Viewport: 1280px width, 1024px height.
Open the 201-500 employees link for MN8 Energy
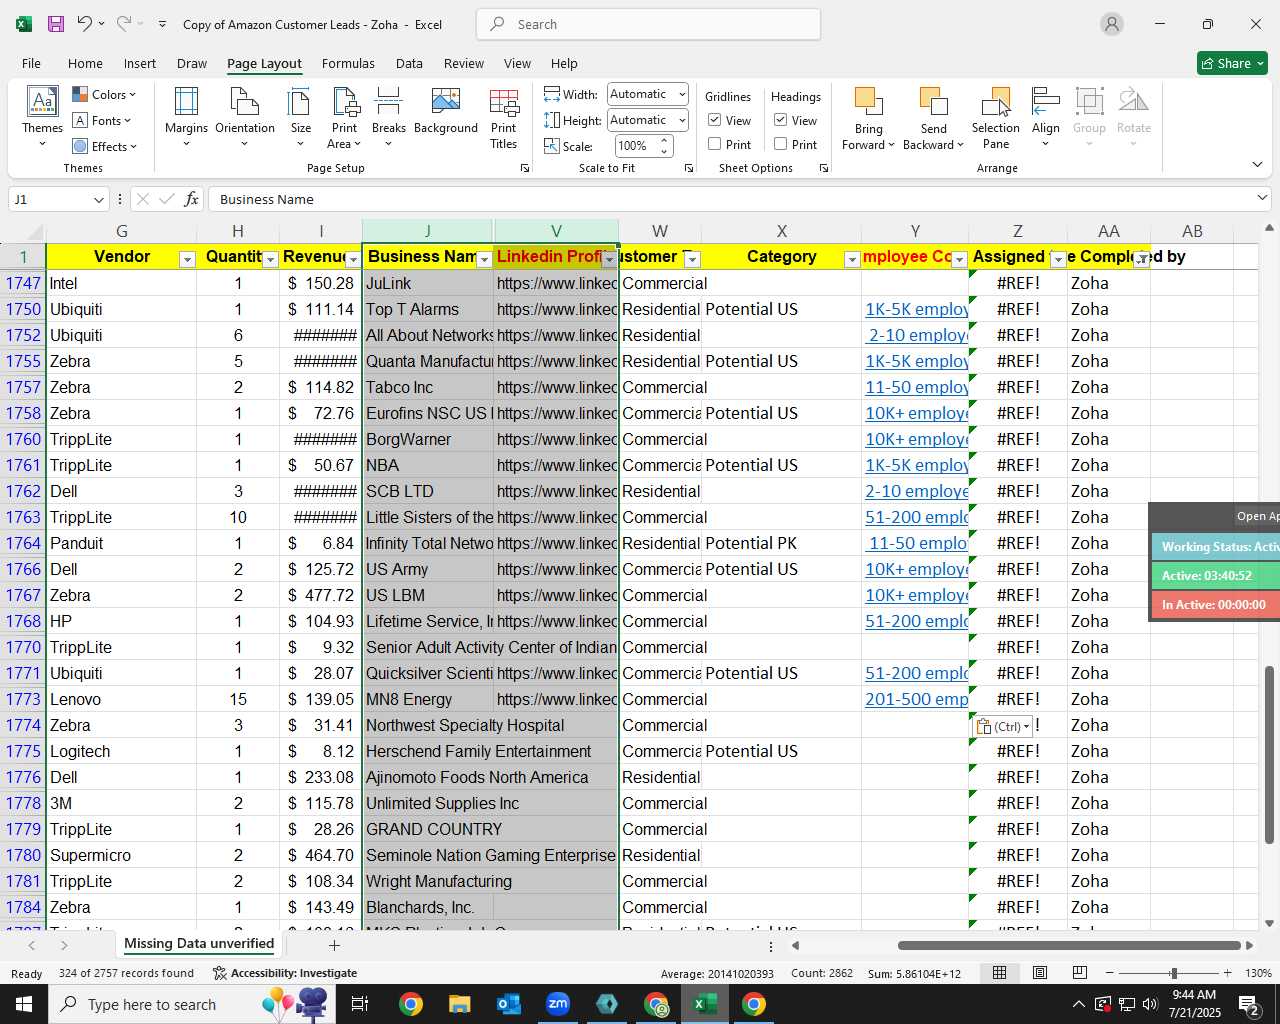tap(916, 699)
